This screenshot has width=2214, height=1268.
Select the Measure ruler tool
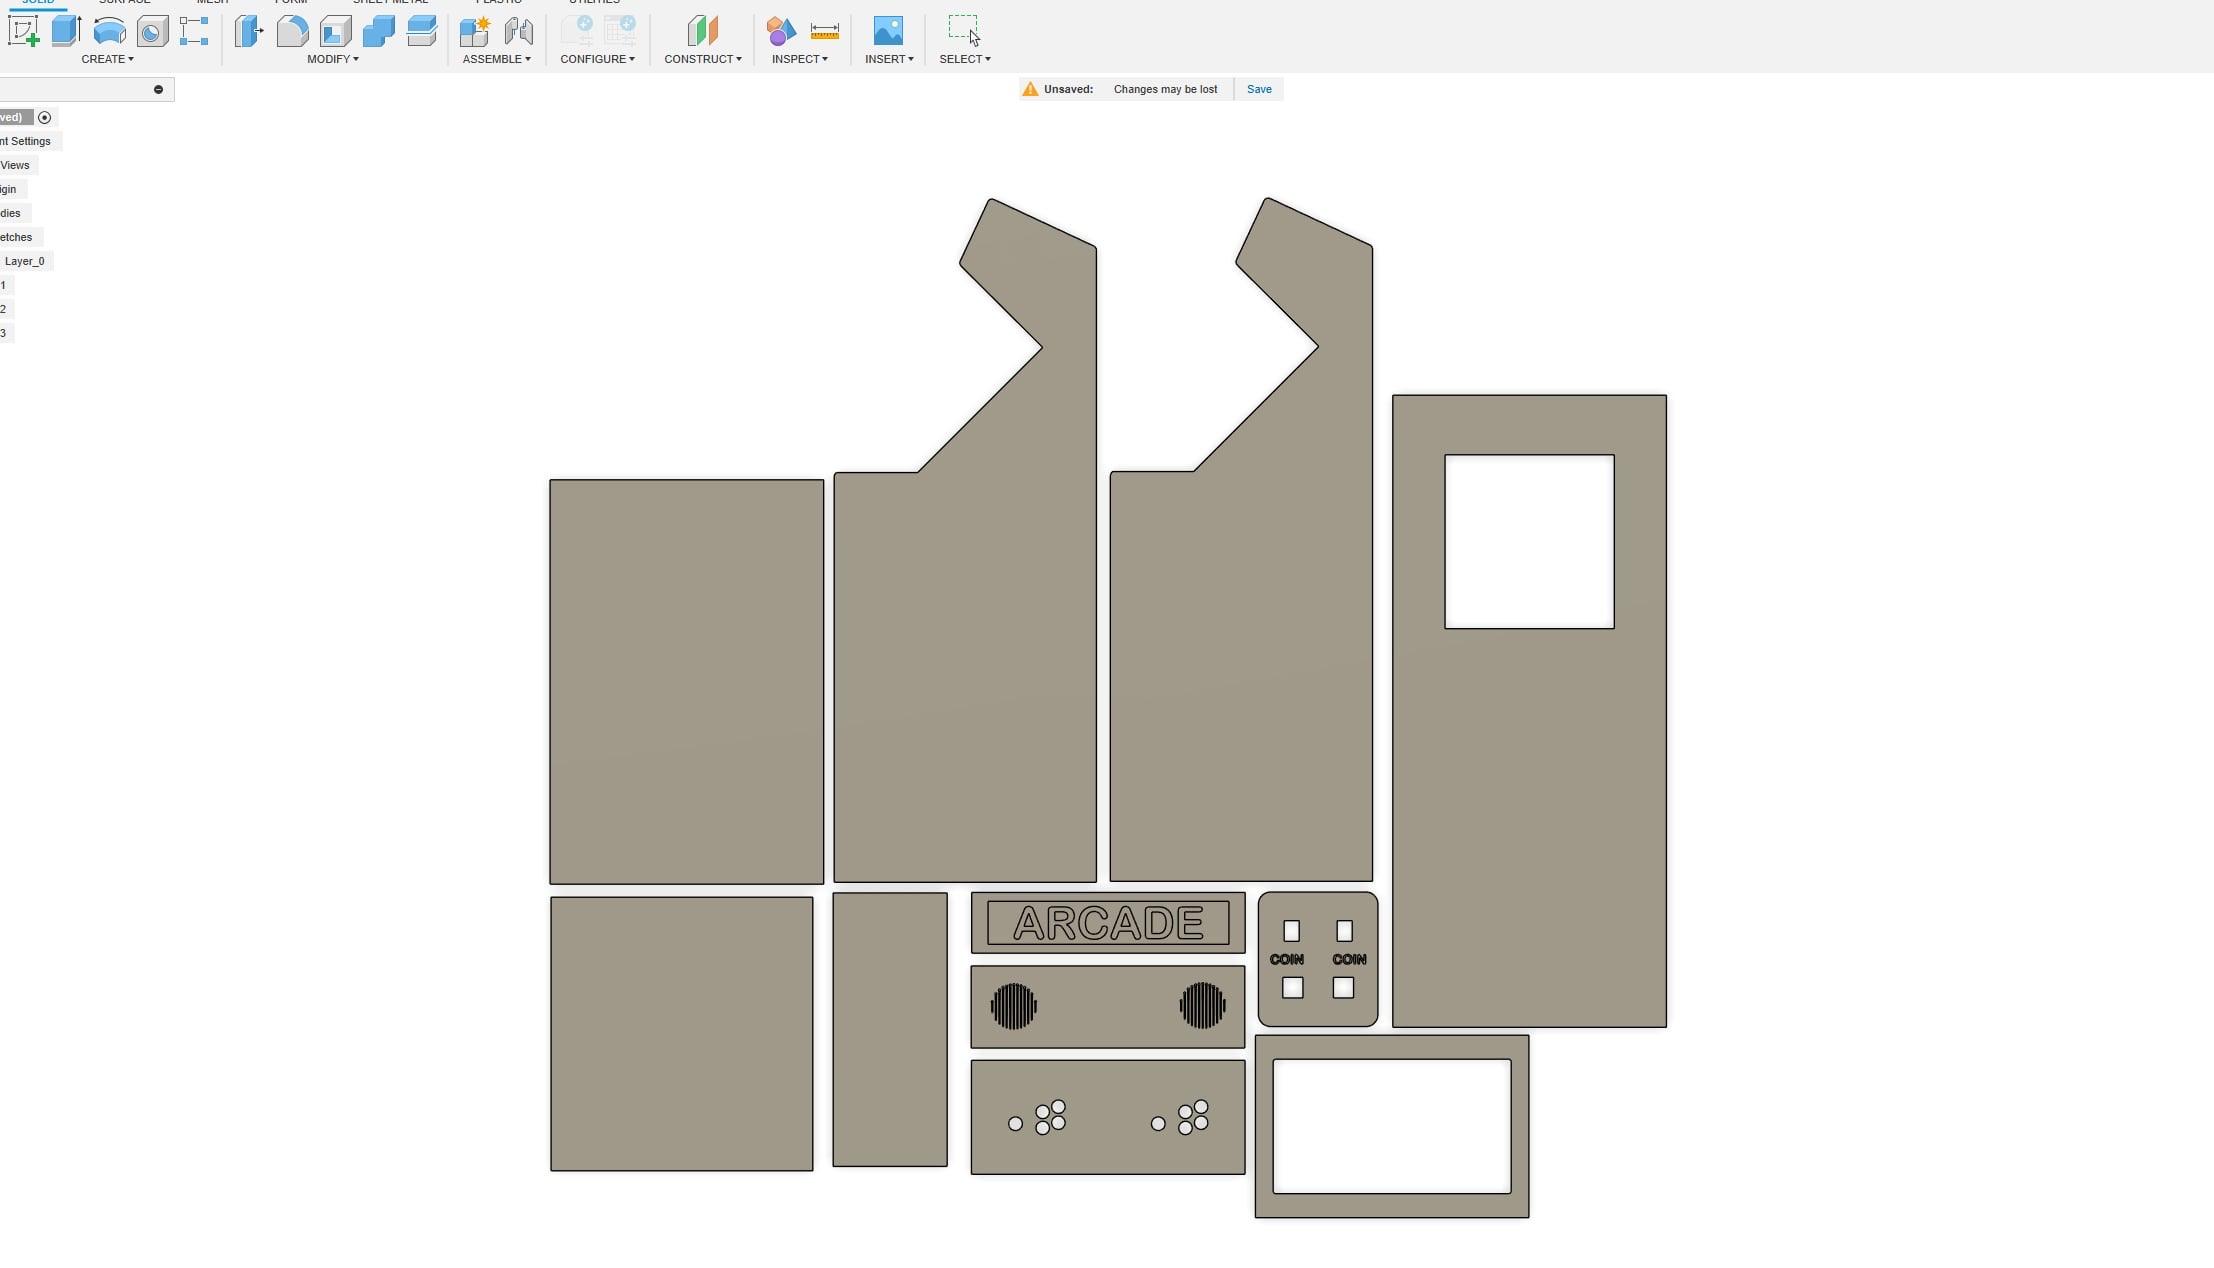825,31
